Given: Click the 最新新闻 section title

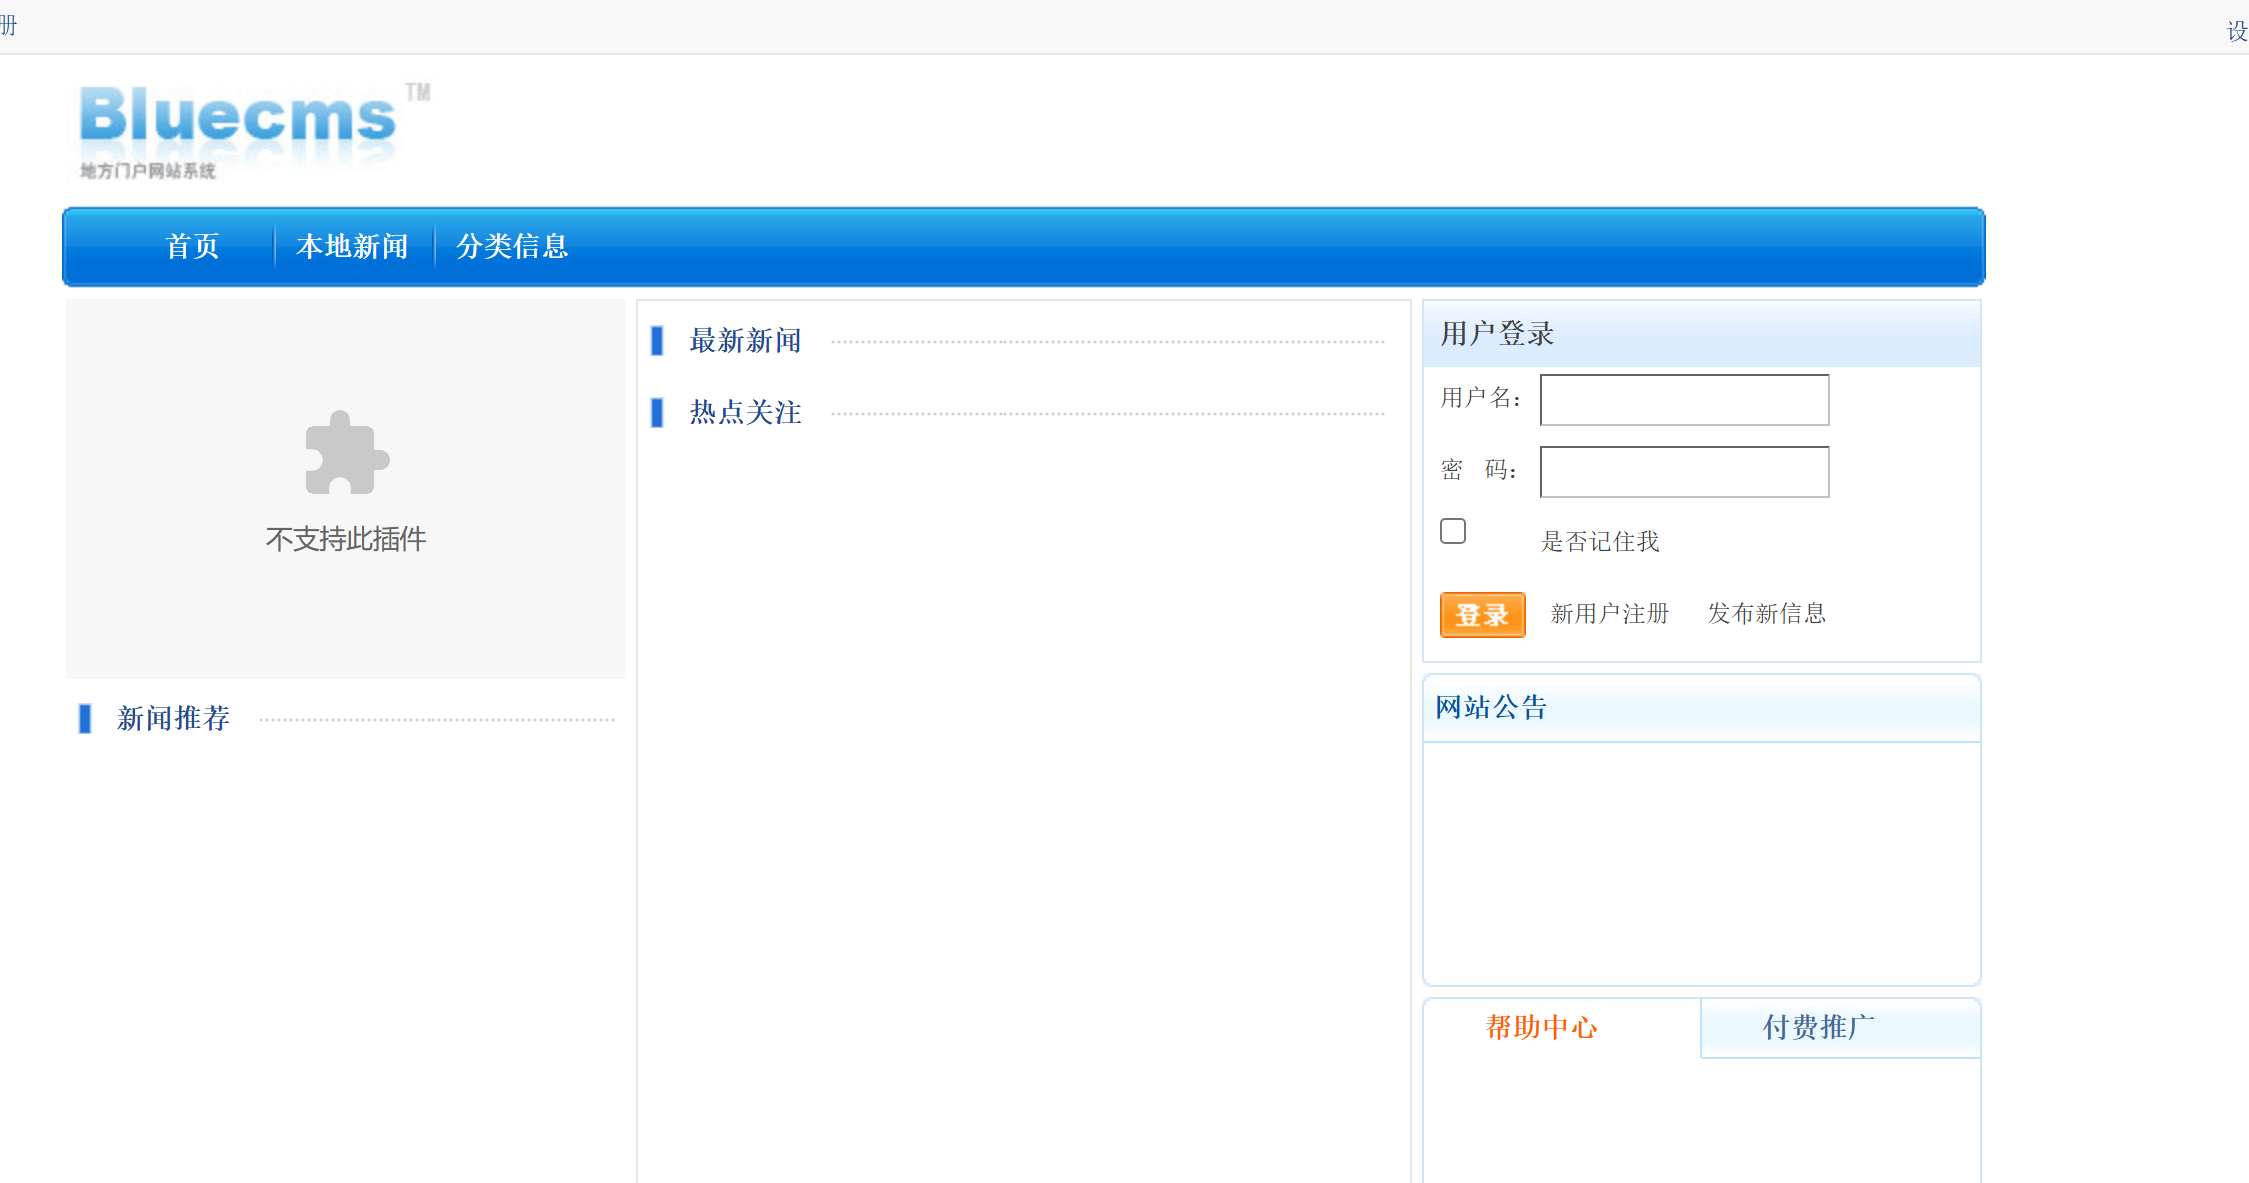Looking at the screenshot, I should [x=745, y=341].
